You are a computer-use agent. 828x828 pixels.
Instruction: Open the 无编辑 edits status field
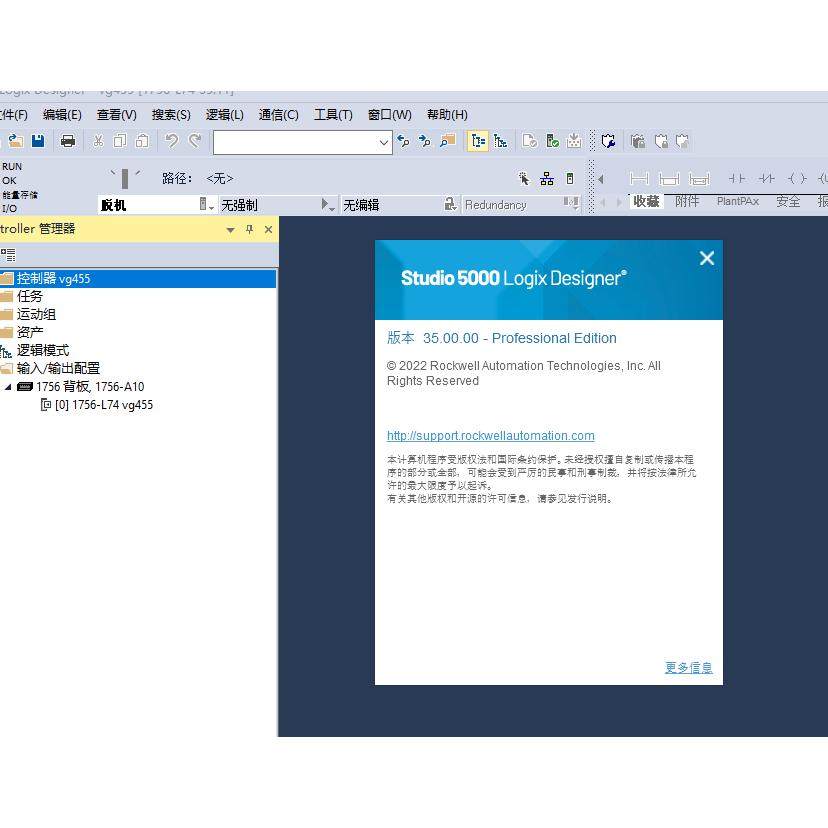pos(399,204)
